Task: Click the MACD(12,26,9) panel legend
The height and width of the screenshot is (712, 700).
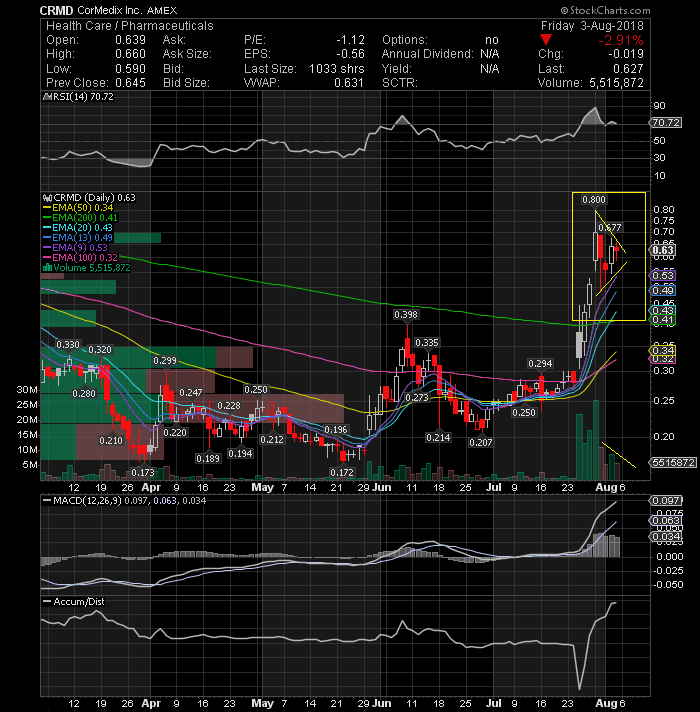Action: click(124, 500)
